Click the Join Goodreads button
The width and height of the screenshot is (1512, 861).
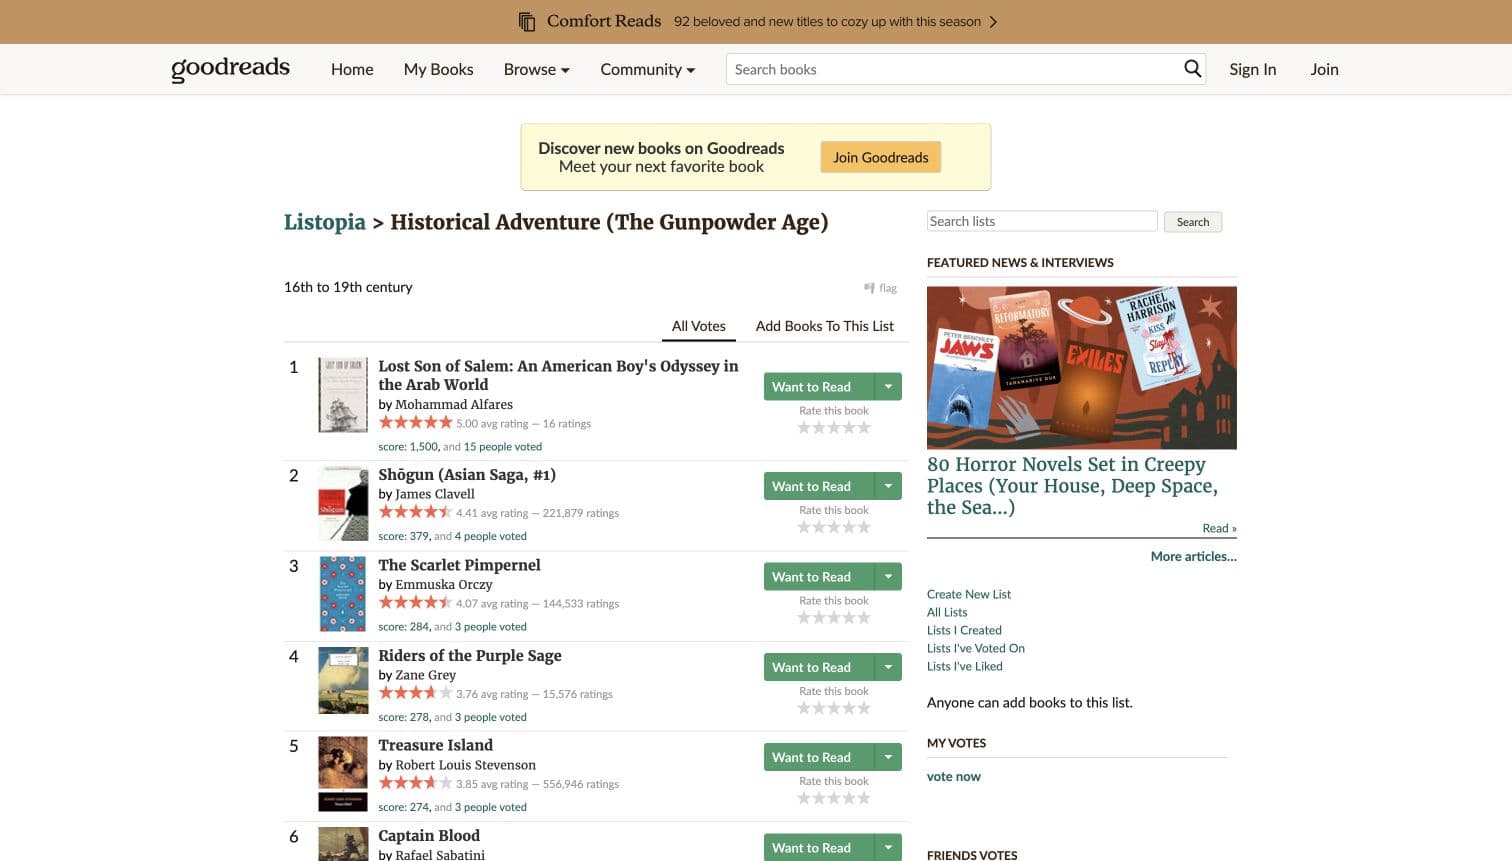(881, 157)
